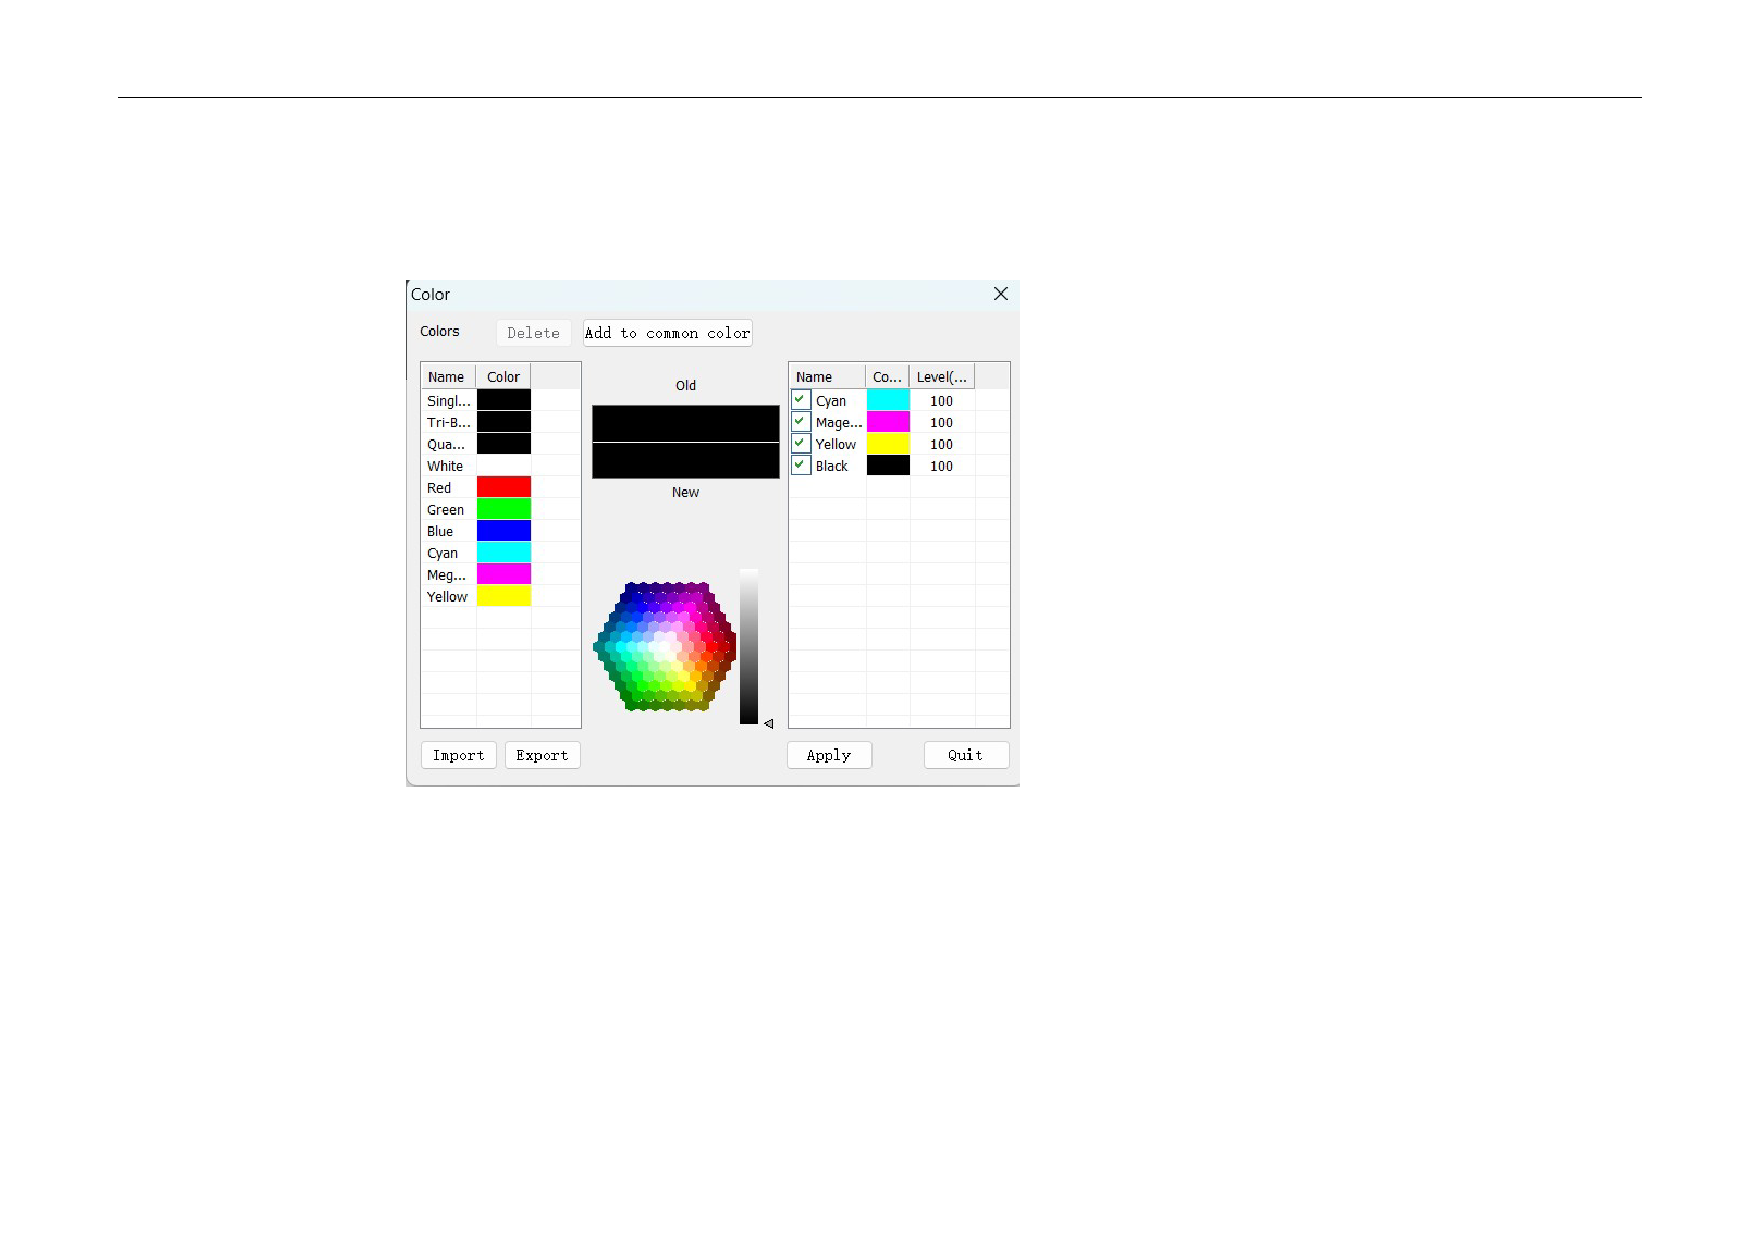Disable the Yellow channel checkbox

tap(800, 443)
